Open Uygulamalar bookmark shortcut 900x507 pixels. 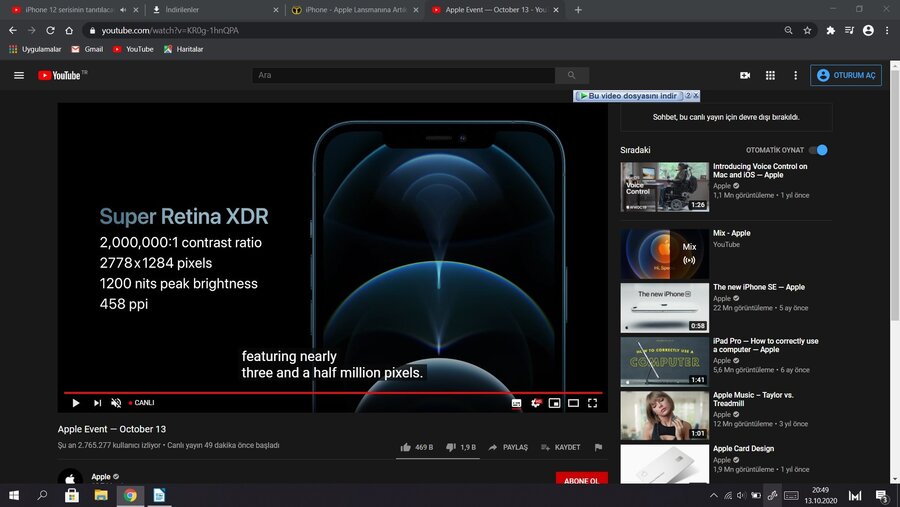pos(35,49)
